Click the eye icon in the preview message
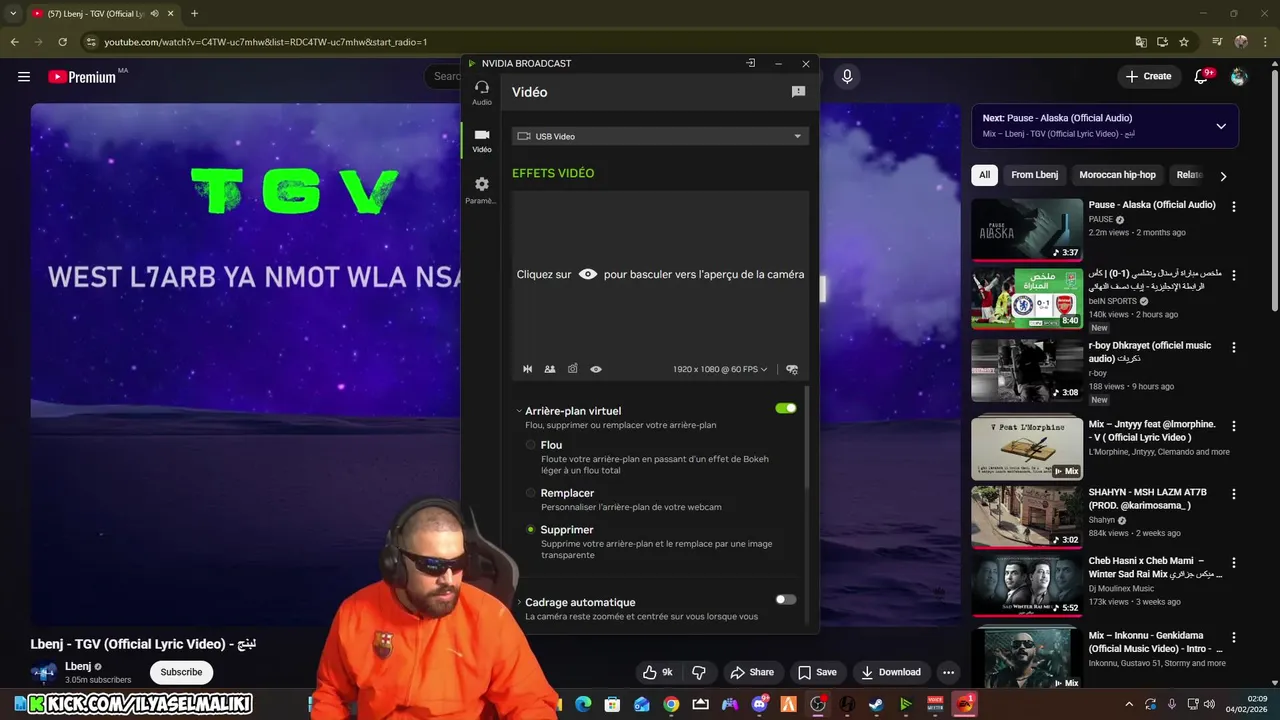 (588, 274)
